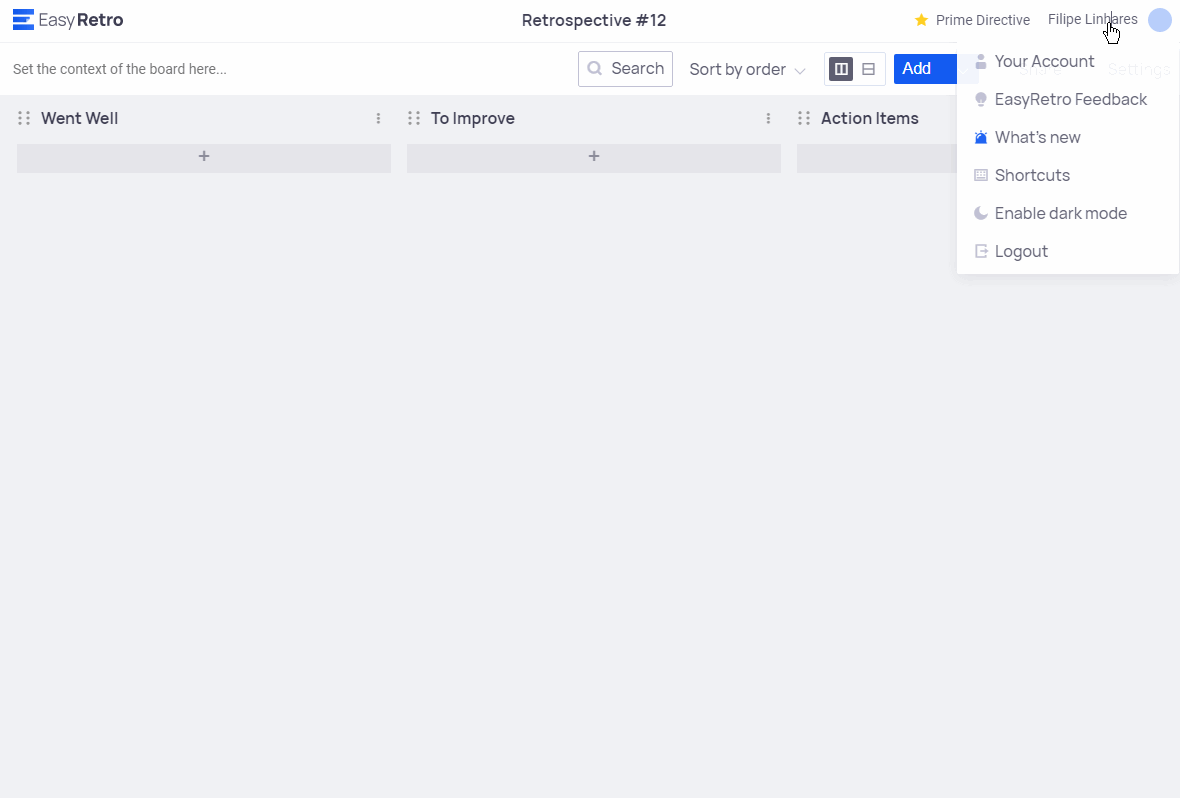Edit the board context text
Viewport: 1180px width, 798px height.
point(120,69)
